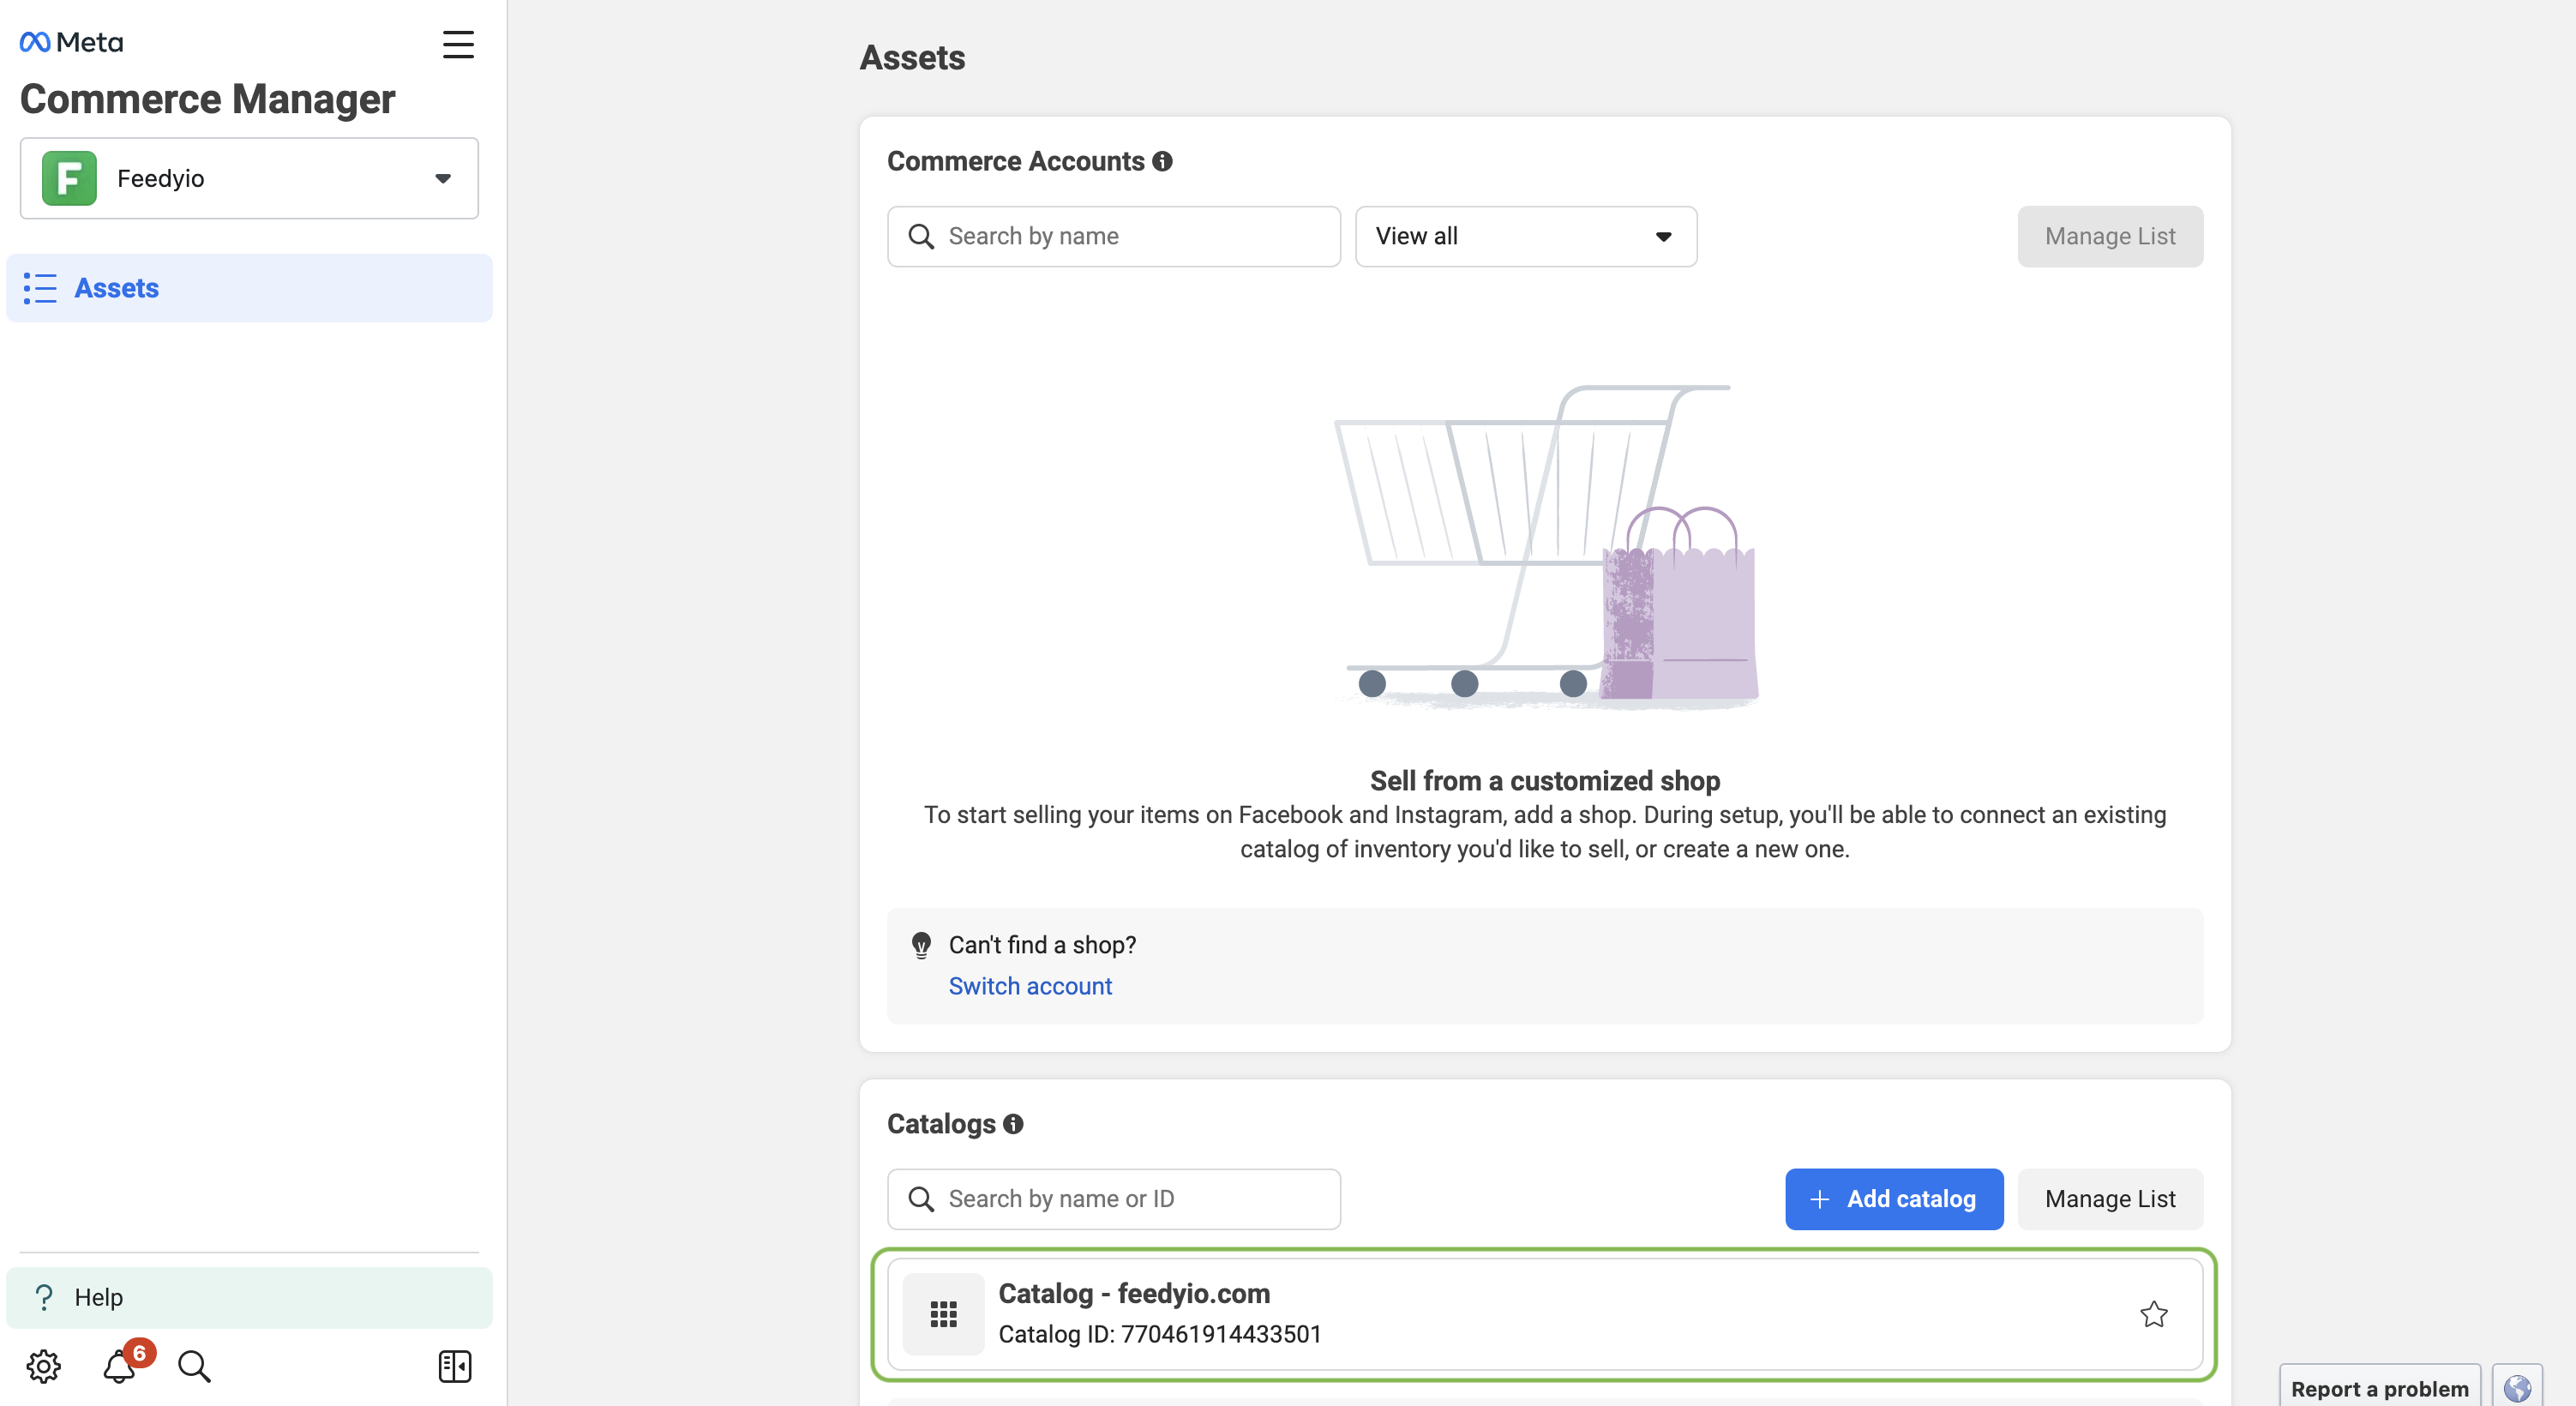Open the hamburger menu in sidebar

pos(458,44)
